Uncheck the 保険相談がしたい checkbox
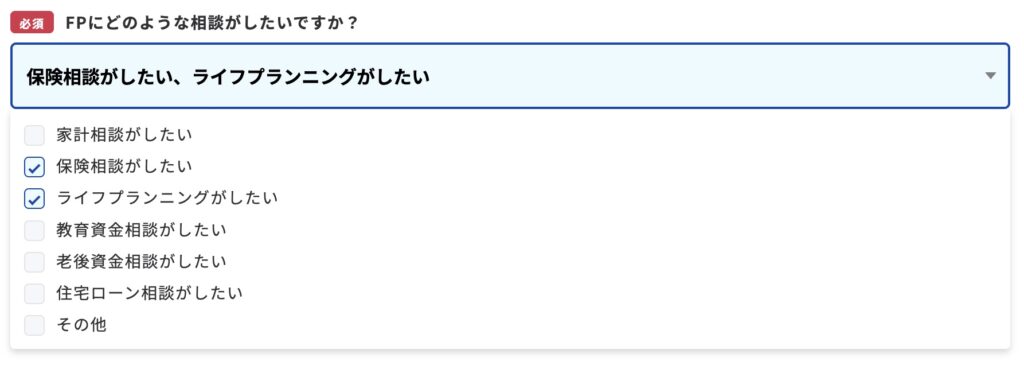The height and width of the screenshot is (365, 1024). coord(35,167)
